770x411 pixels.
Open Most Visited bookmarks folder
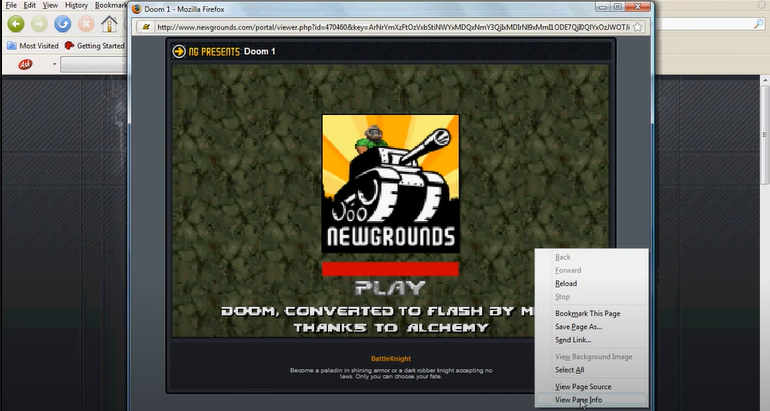[32, 46]
